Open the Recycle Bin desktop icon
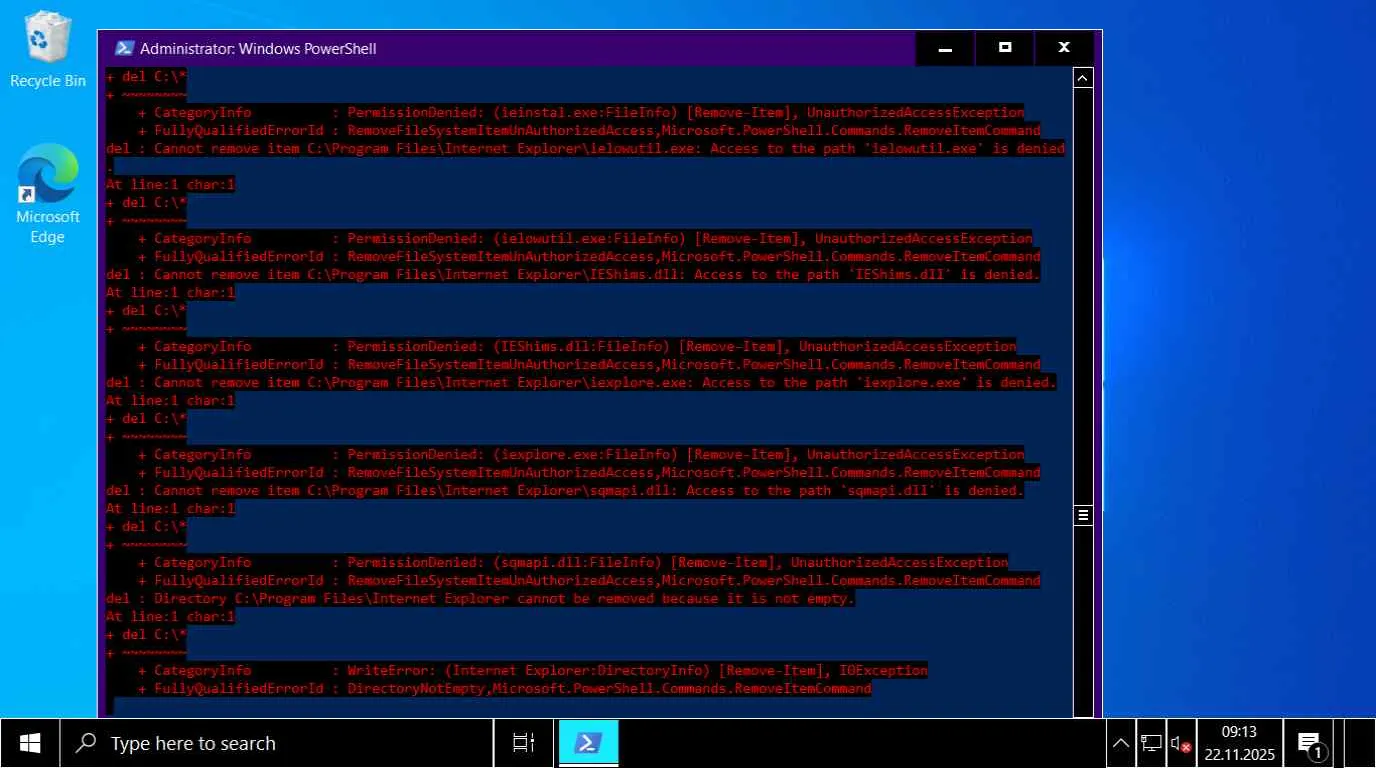Image resolution: width=1376 pixels, height=768 pixels. pos(47,50)
